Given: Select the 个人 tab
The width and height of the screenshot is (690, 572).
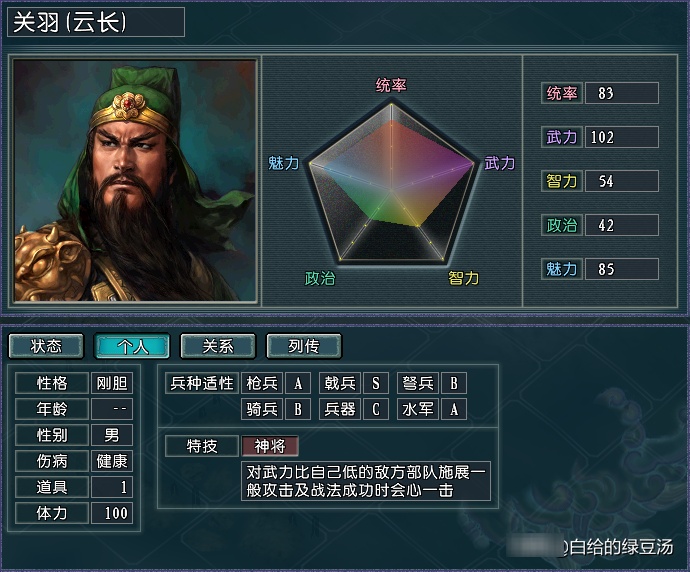Looking at the screenshot, I should point(132,346).
